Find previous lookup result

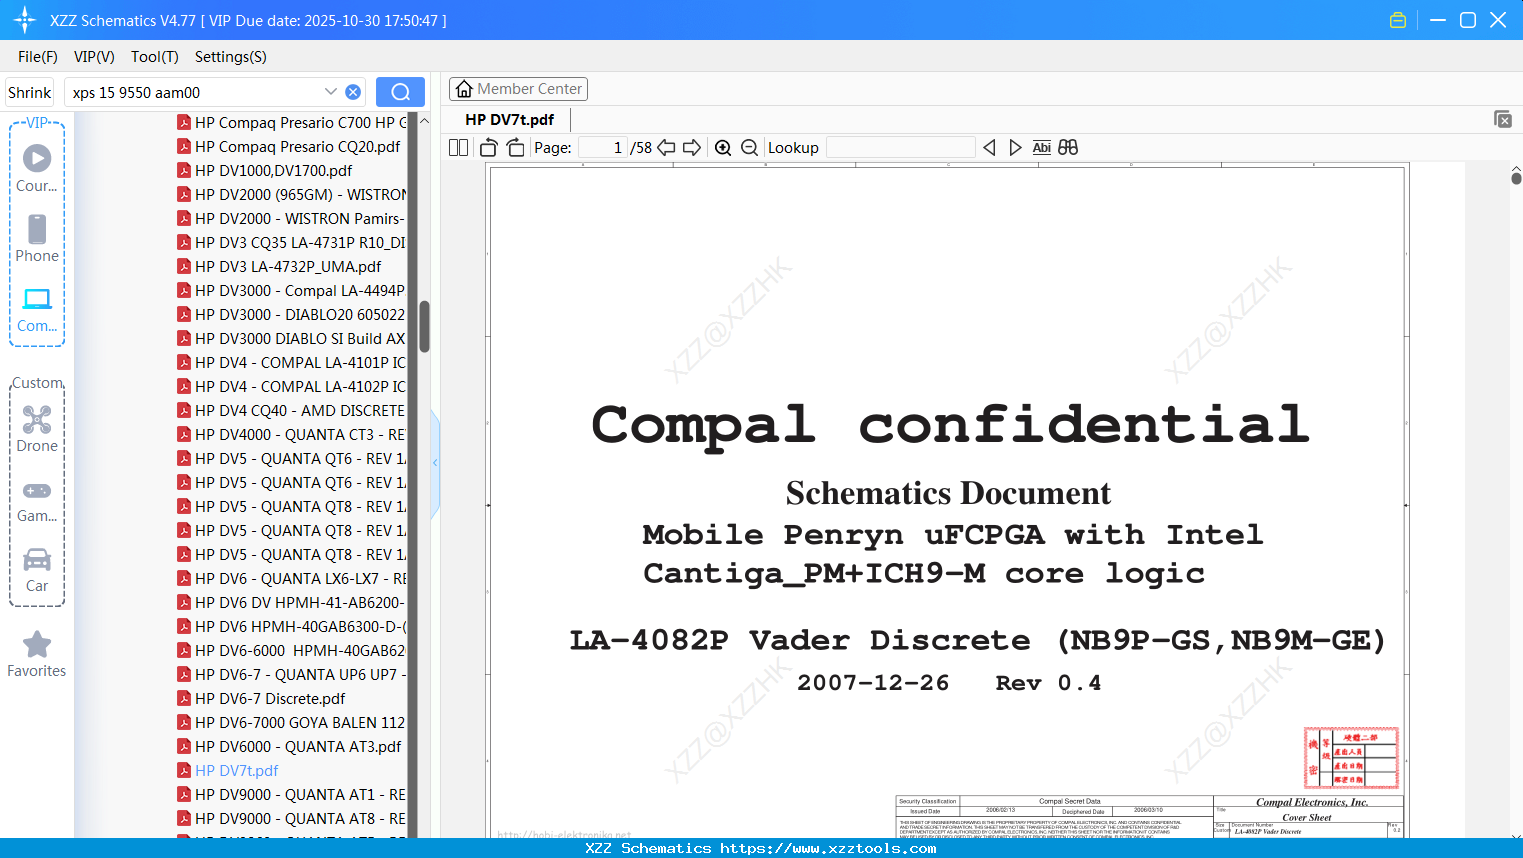tap(989, 148)
